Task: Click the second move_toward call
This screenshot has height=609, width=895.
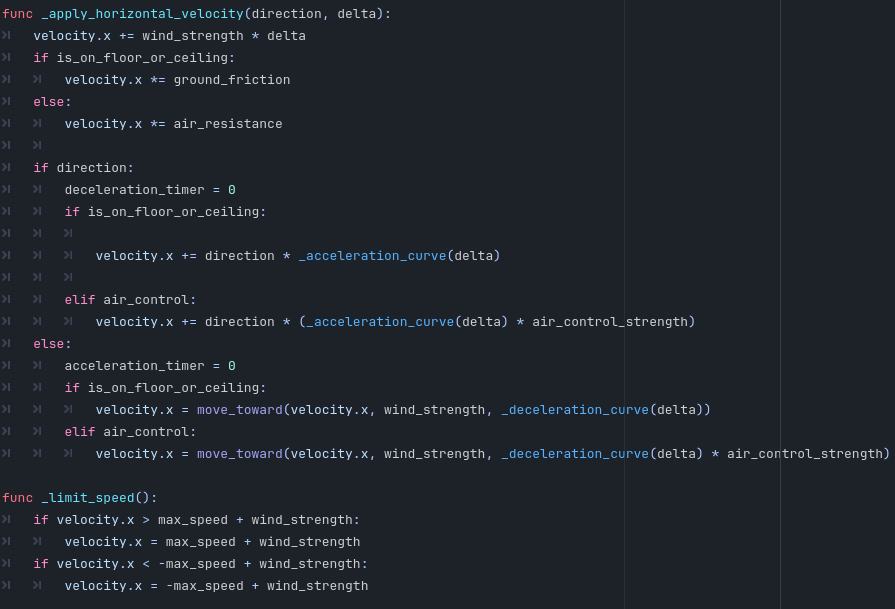Action: [240, 454]
